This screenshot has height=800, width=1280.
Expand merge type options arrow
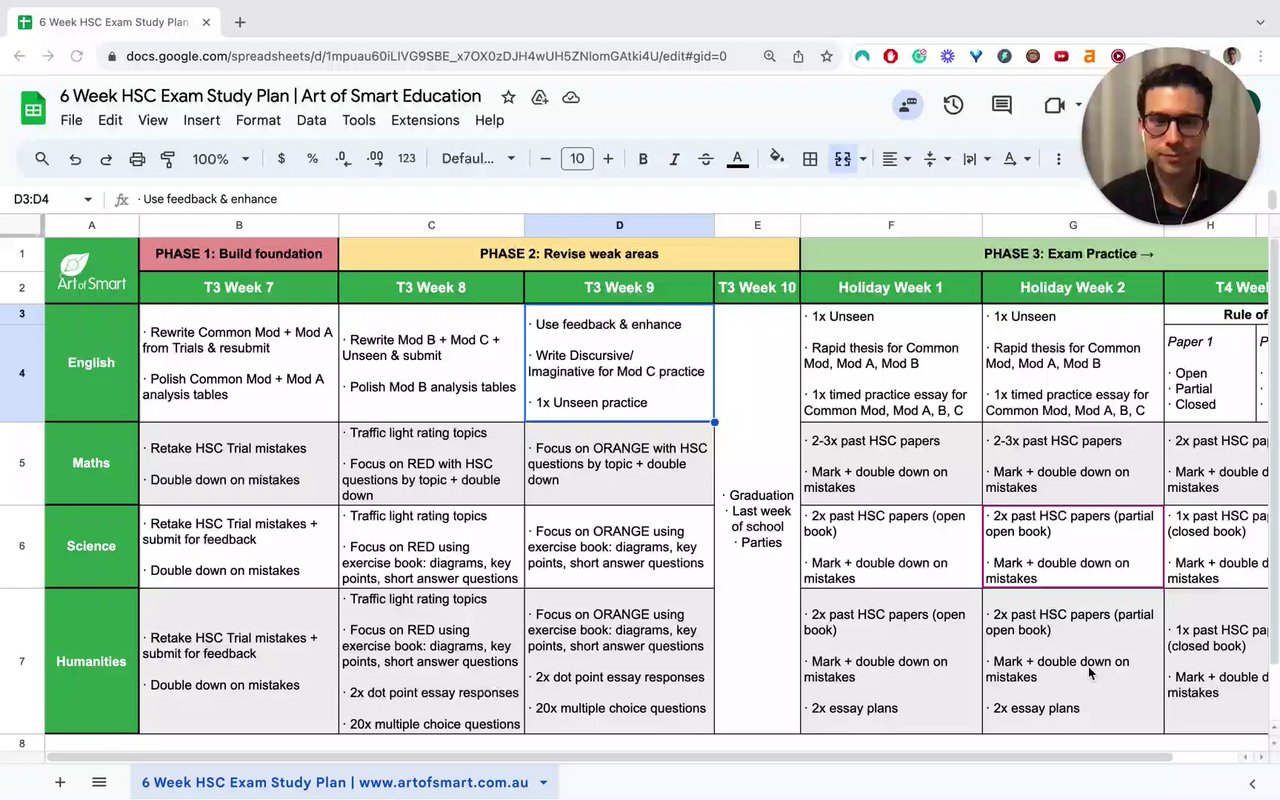[x=863, y=159]
